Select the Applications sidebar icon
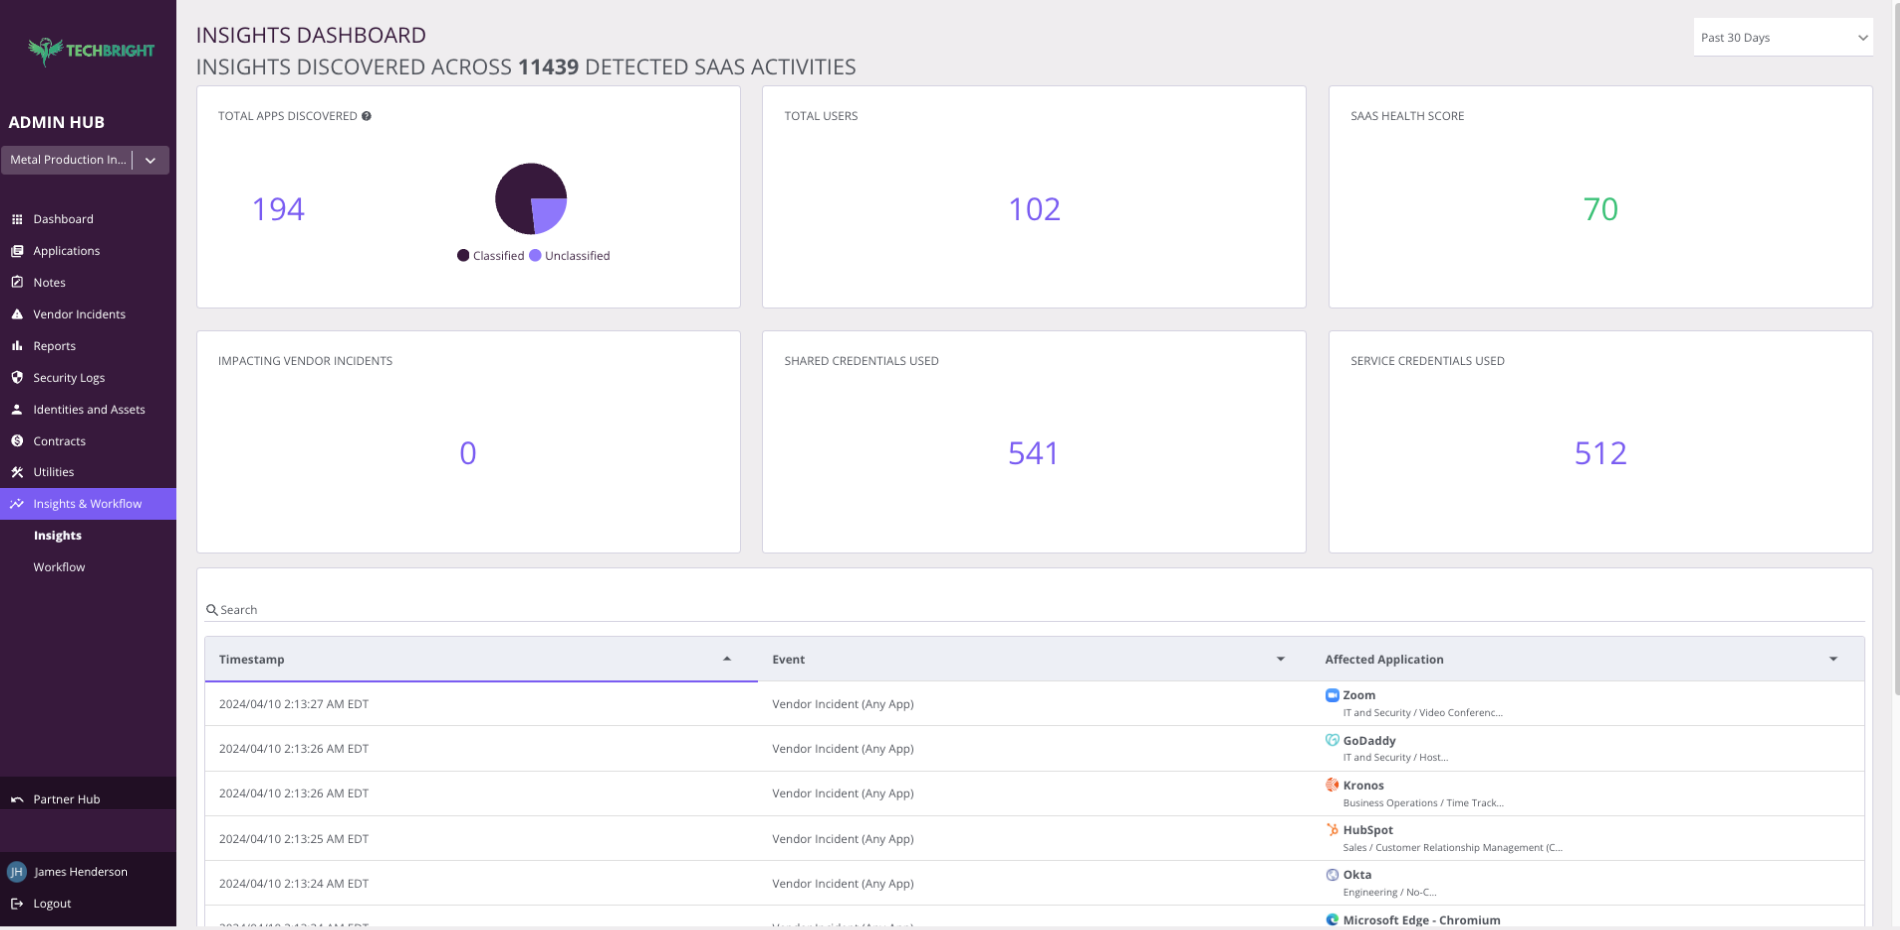Screen dimensions: 1900x930 17,250
